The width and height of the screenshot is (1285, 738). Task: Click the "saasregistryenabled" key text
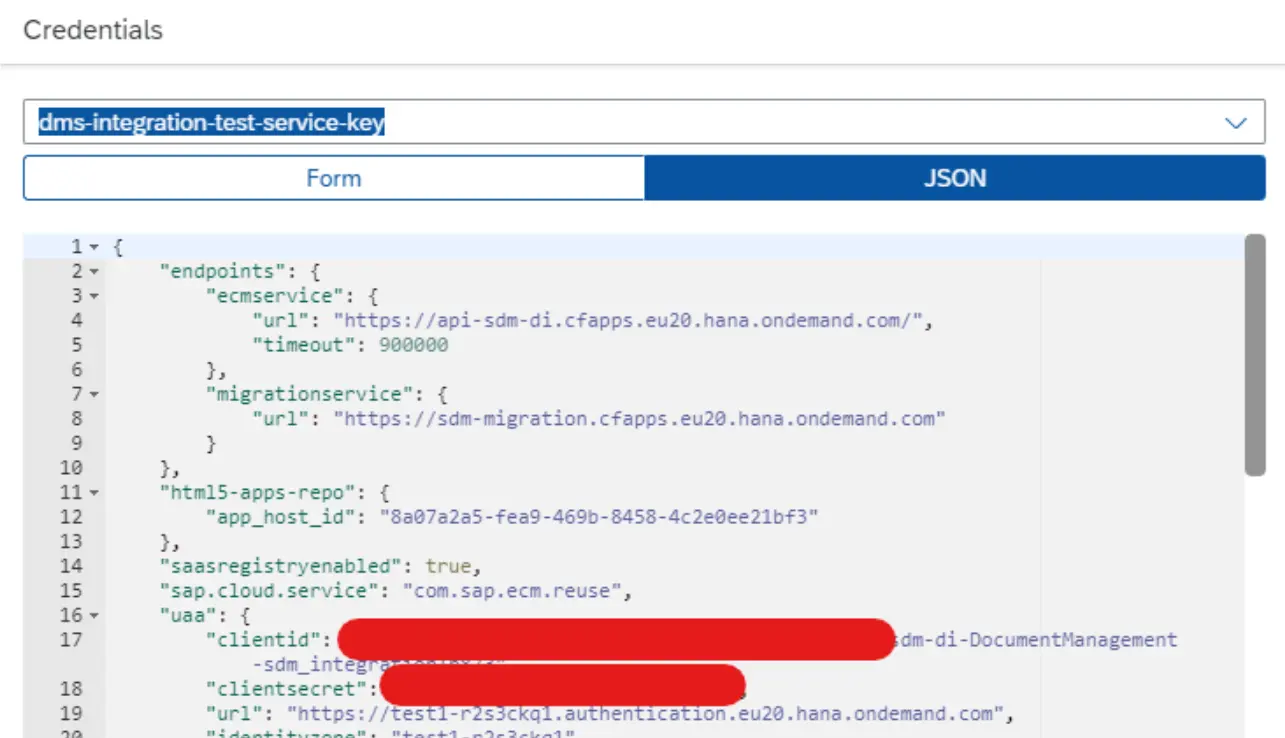click(281, 566)
